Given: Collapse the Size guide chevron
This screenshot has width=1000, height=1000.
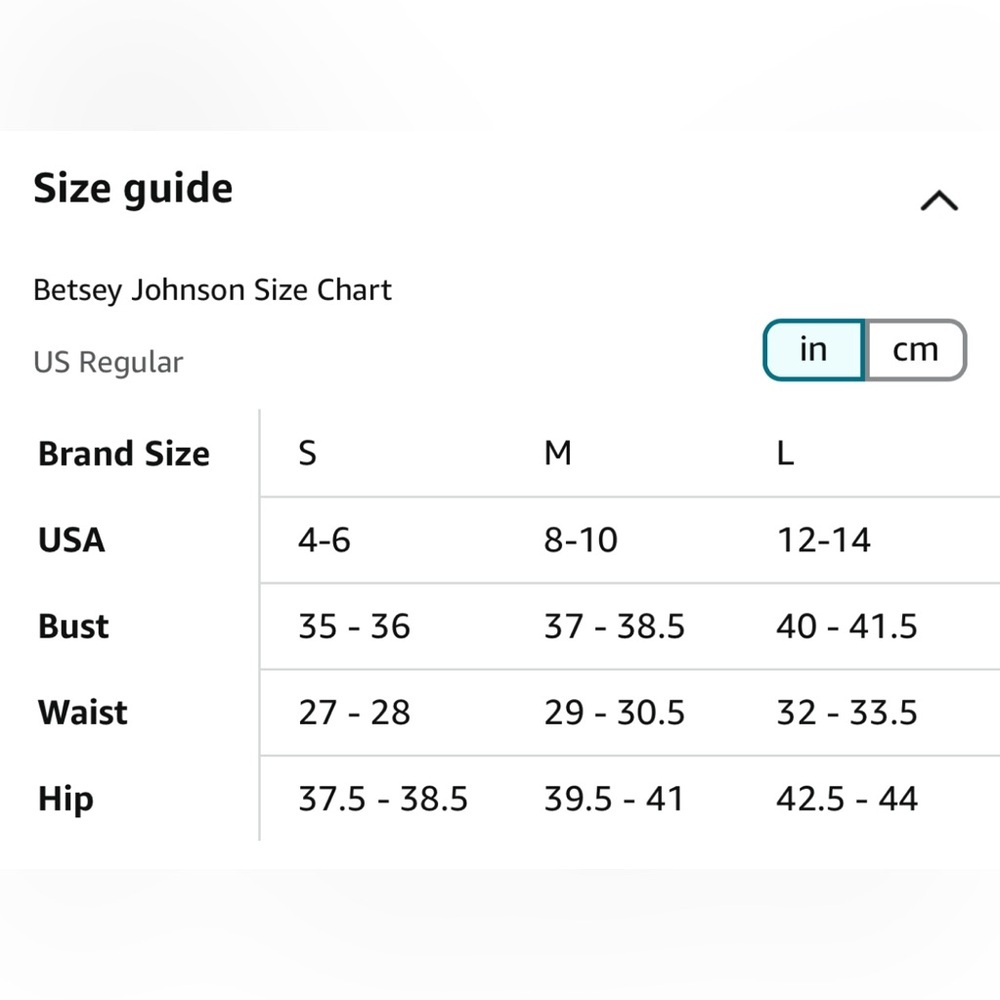Looking at the screenshot, I should [938, 201].
